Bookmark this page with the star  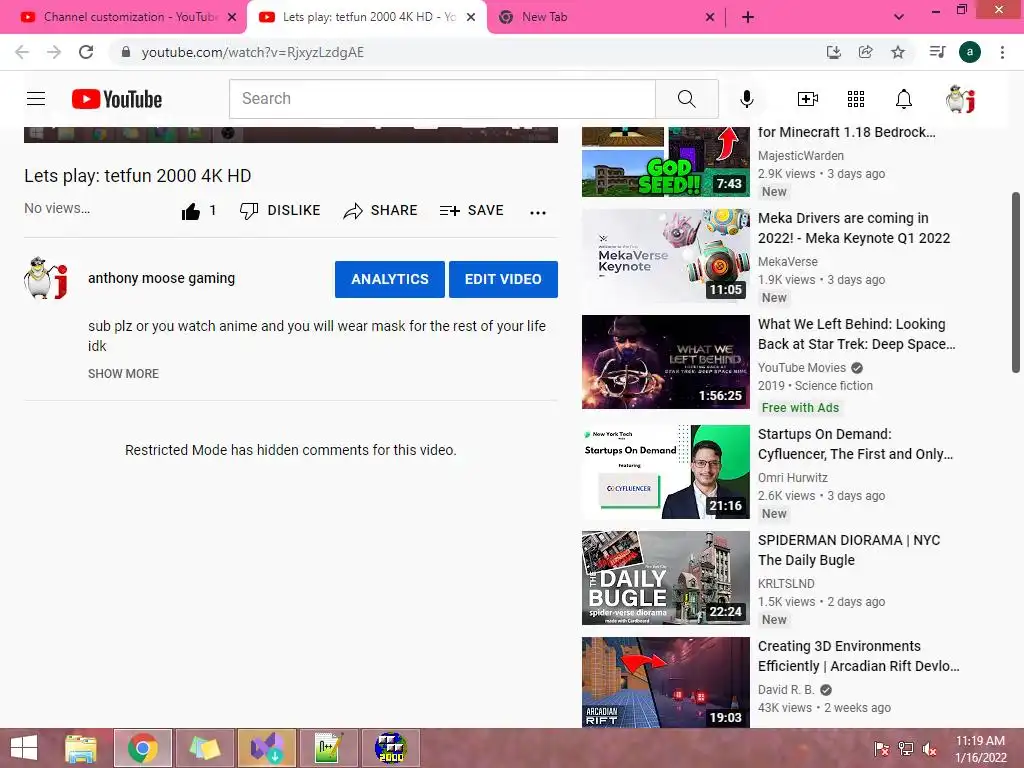(898, 52)
